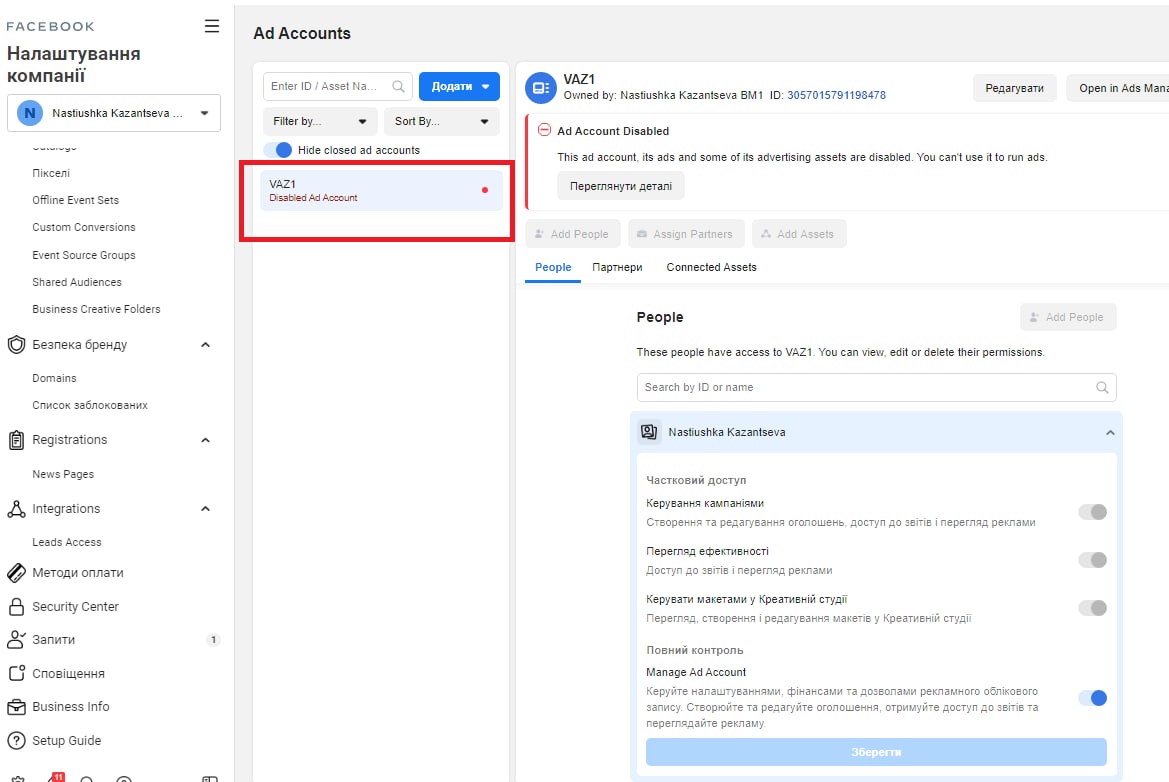Open the hamburger menu next to FACEBOOK
1169x782 pixels.
[212, 26]
